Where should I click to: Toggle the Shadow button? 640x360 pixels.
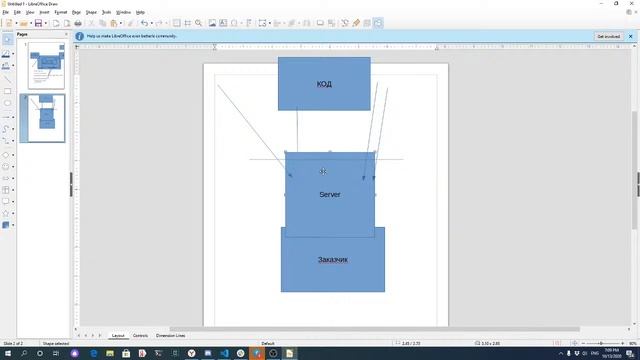point(320,23)
